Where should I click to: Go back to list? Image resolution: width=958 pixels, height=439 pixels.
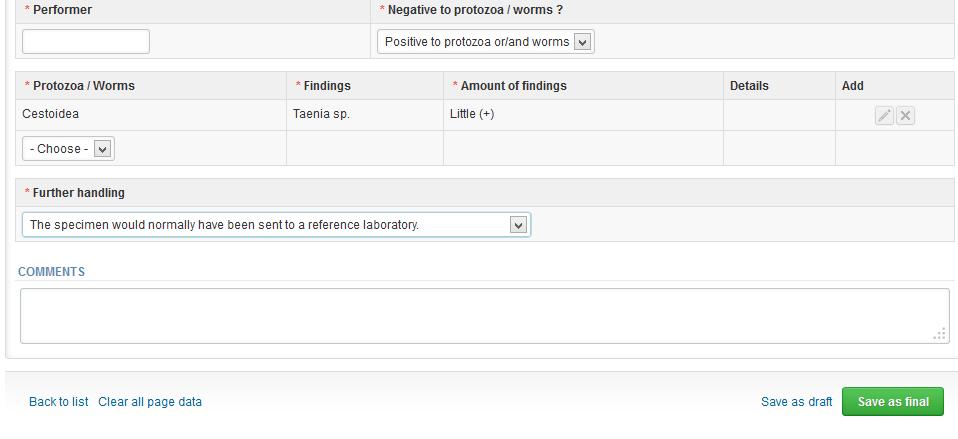click(59, 402)
